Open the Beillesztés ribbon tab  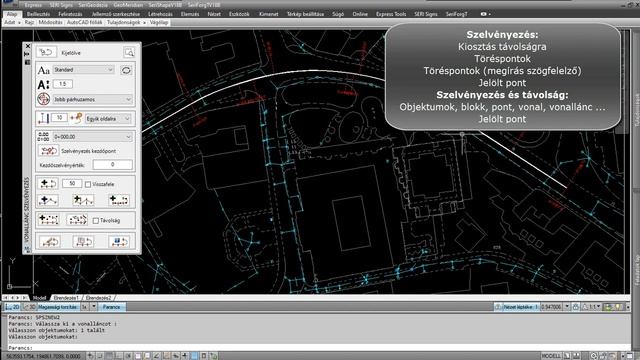pyautogui.click(x=38, y=14)
